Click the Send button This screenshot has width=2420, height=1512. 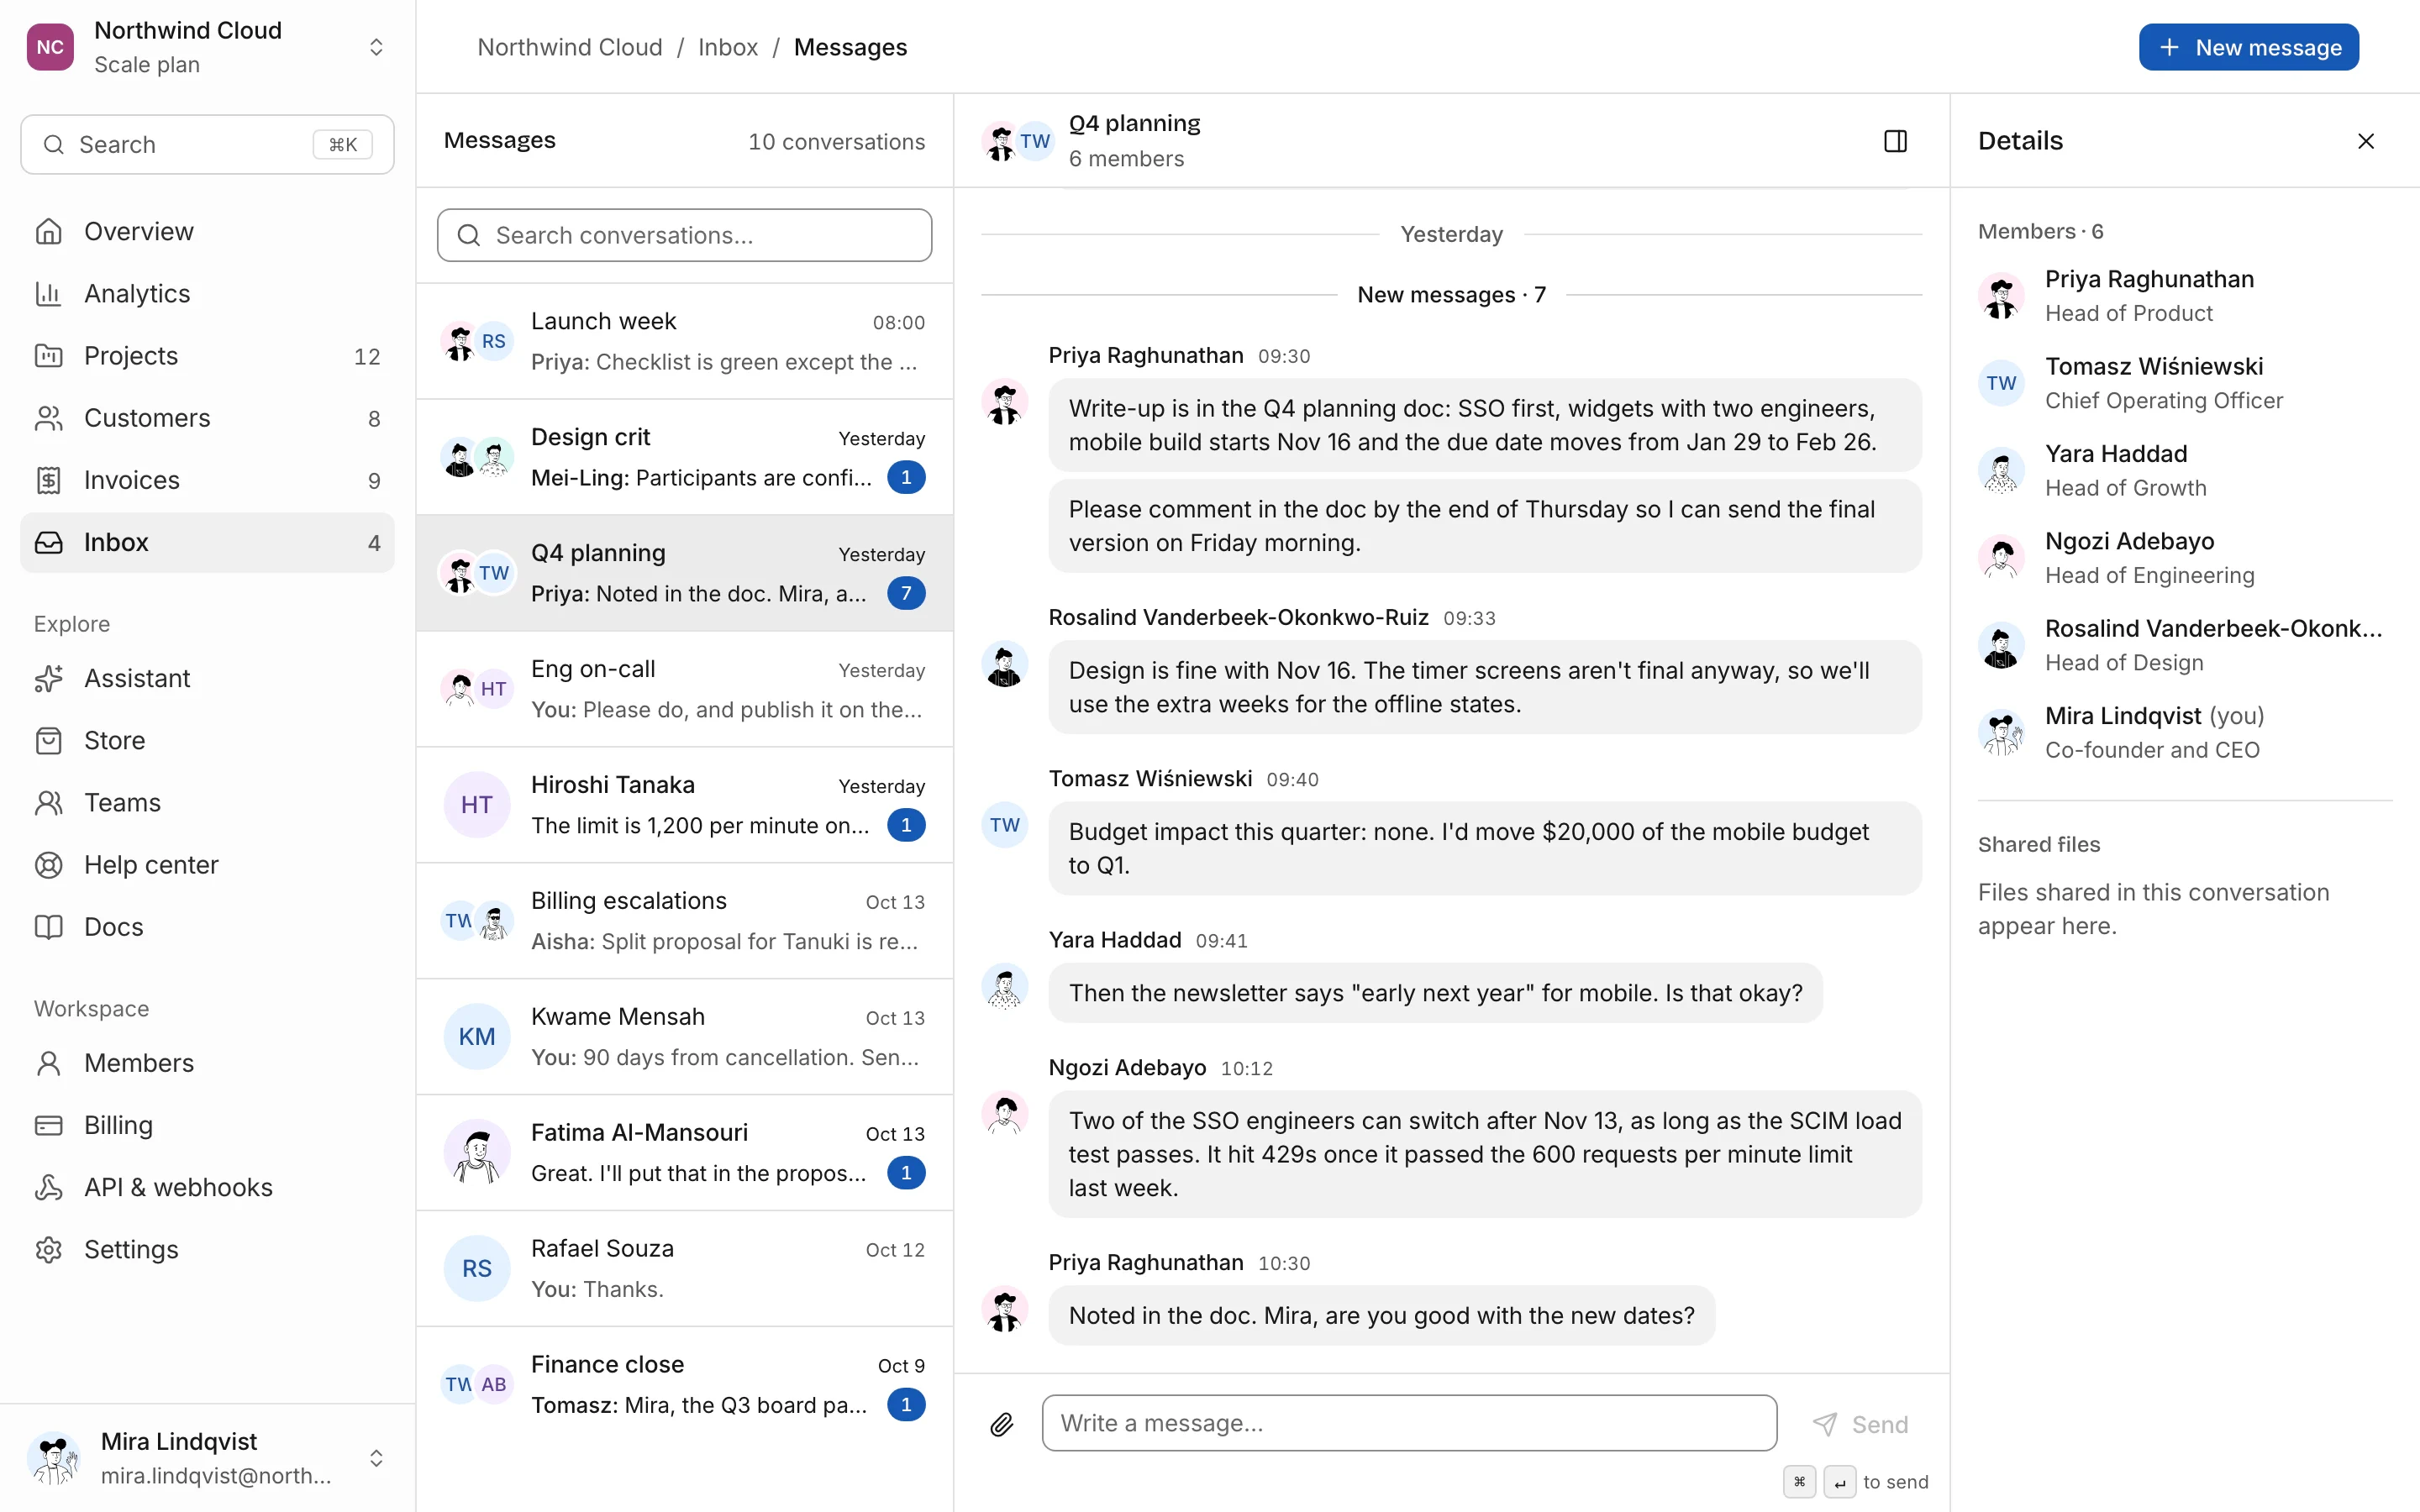tap(1860, 1424)
